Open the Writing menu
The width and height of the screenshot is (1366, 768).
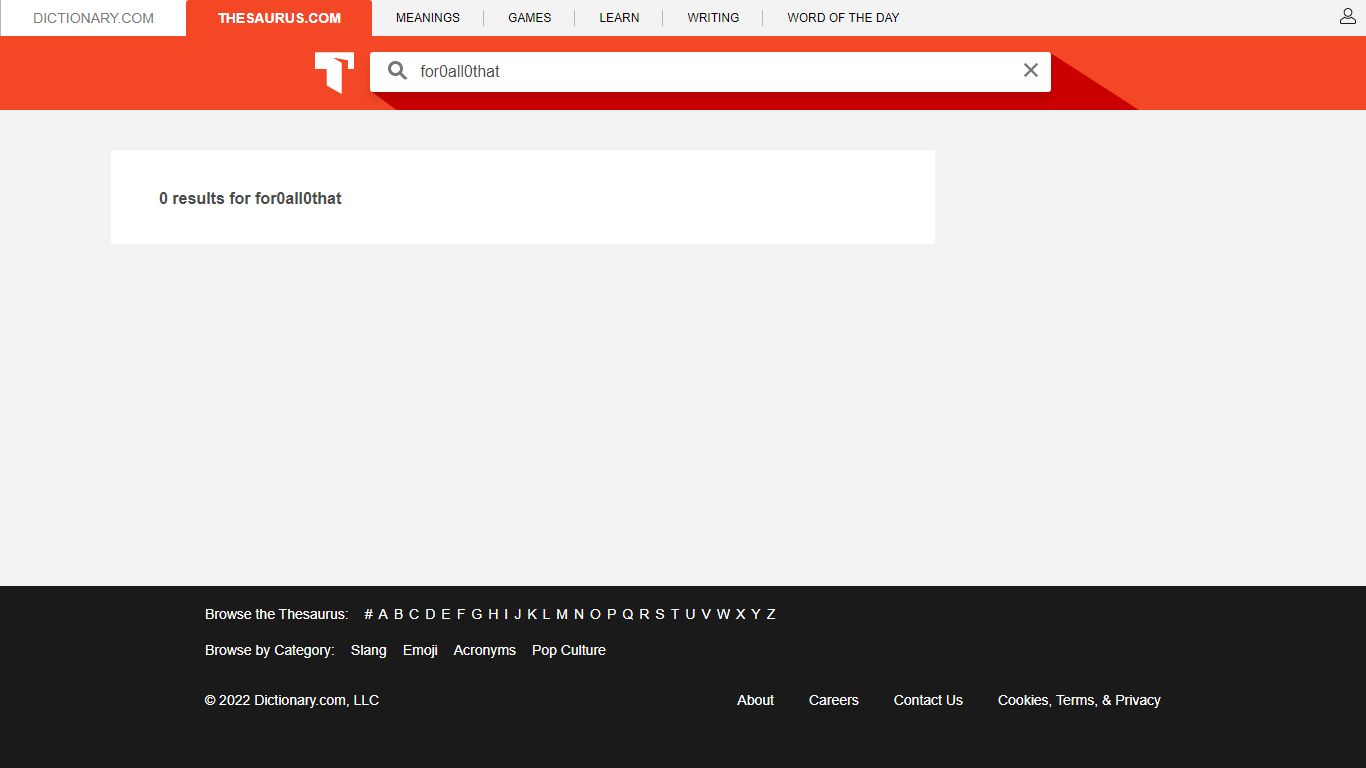(x=713, y=18)
